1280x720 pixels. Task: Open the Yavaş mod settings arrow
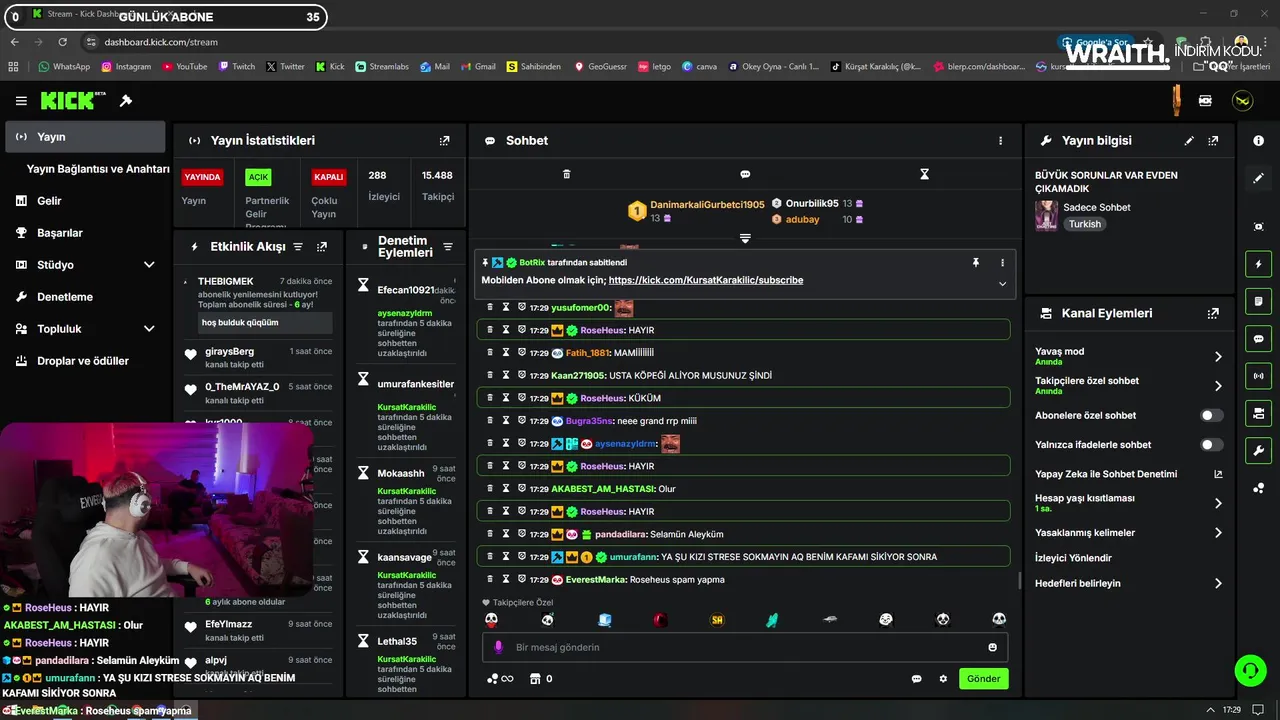(1218, 357)
